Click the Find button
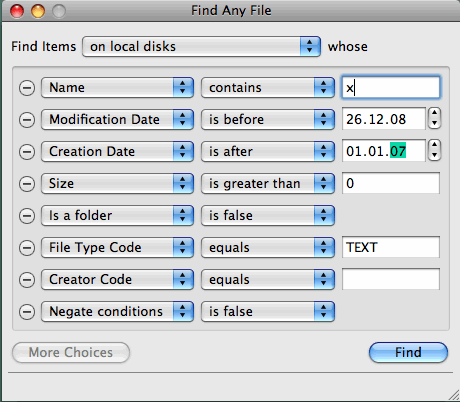Viewport: 460px width, 402px height. tap(408, 352)
